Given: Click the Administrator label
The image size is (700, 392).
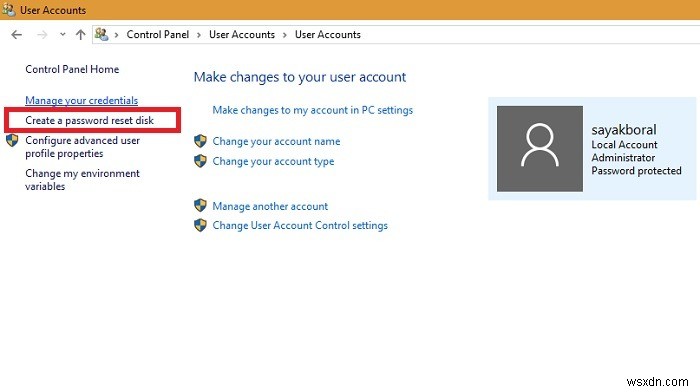Looking at the screenshot, I should [x=623, y=158].
